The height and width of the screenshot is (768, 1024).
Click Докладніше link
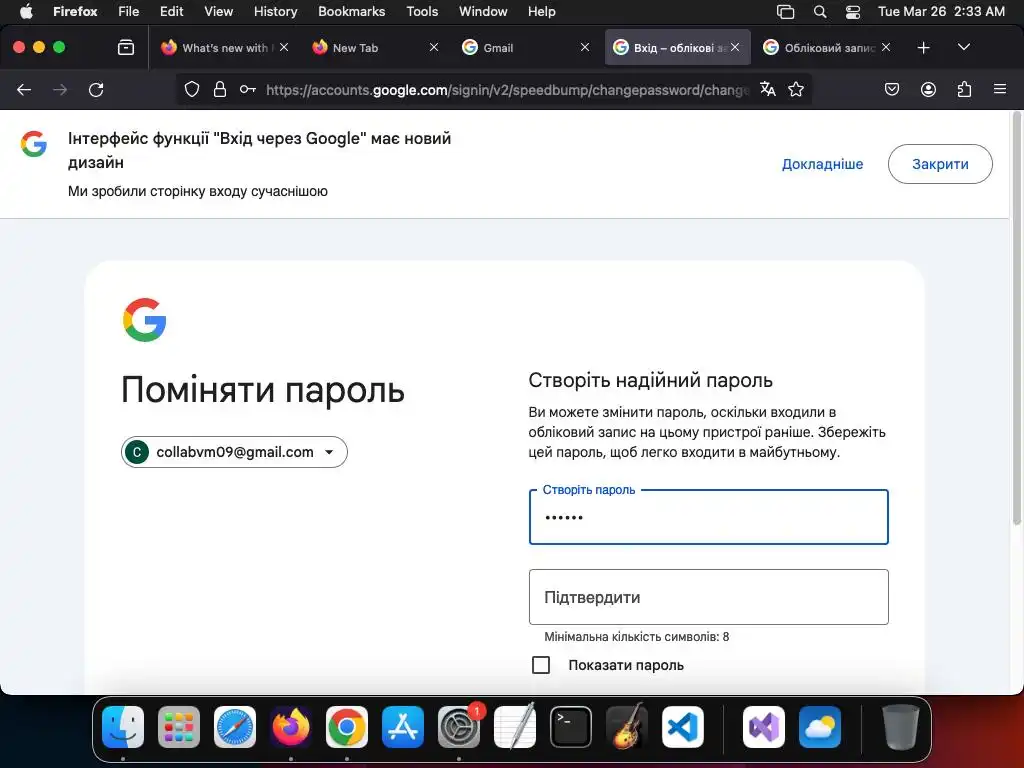coord(822,164)
